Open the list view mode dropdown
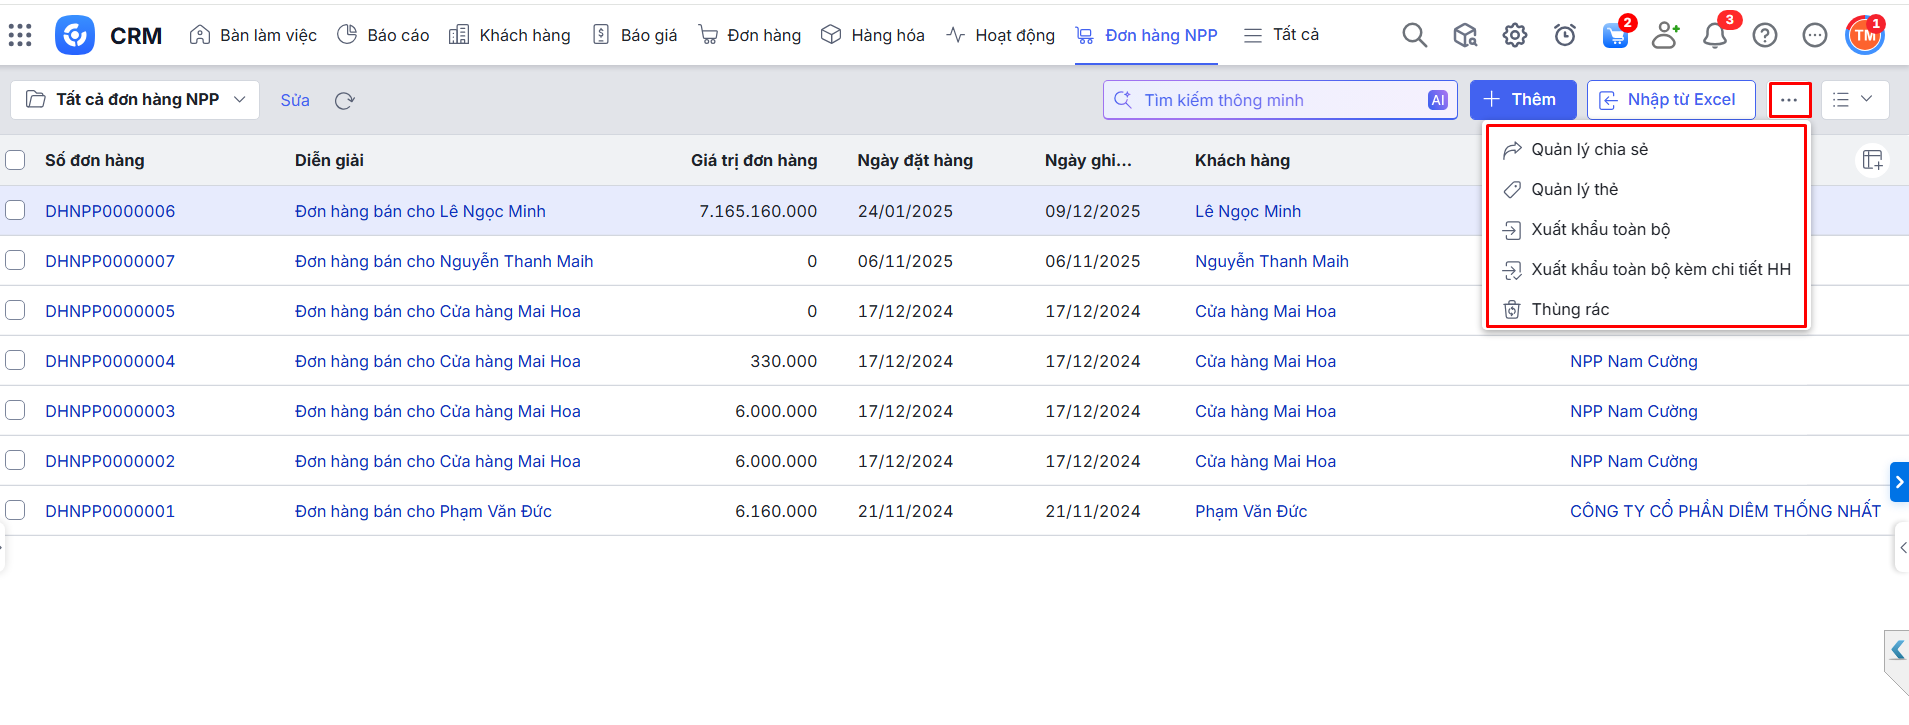Screen dimensions: 1909x725 (x=1854, y=100)
